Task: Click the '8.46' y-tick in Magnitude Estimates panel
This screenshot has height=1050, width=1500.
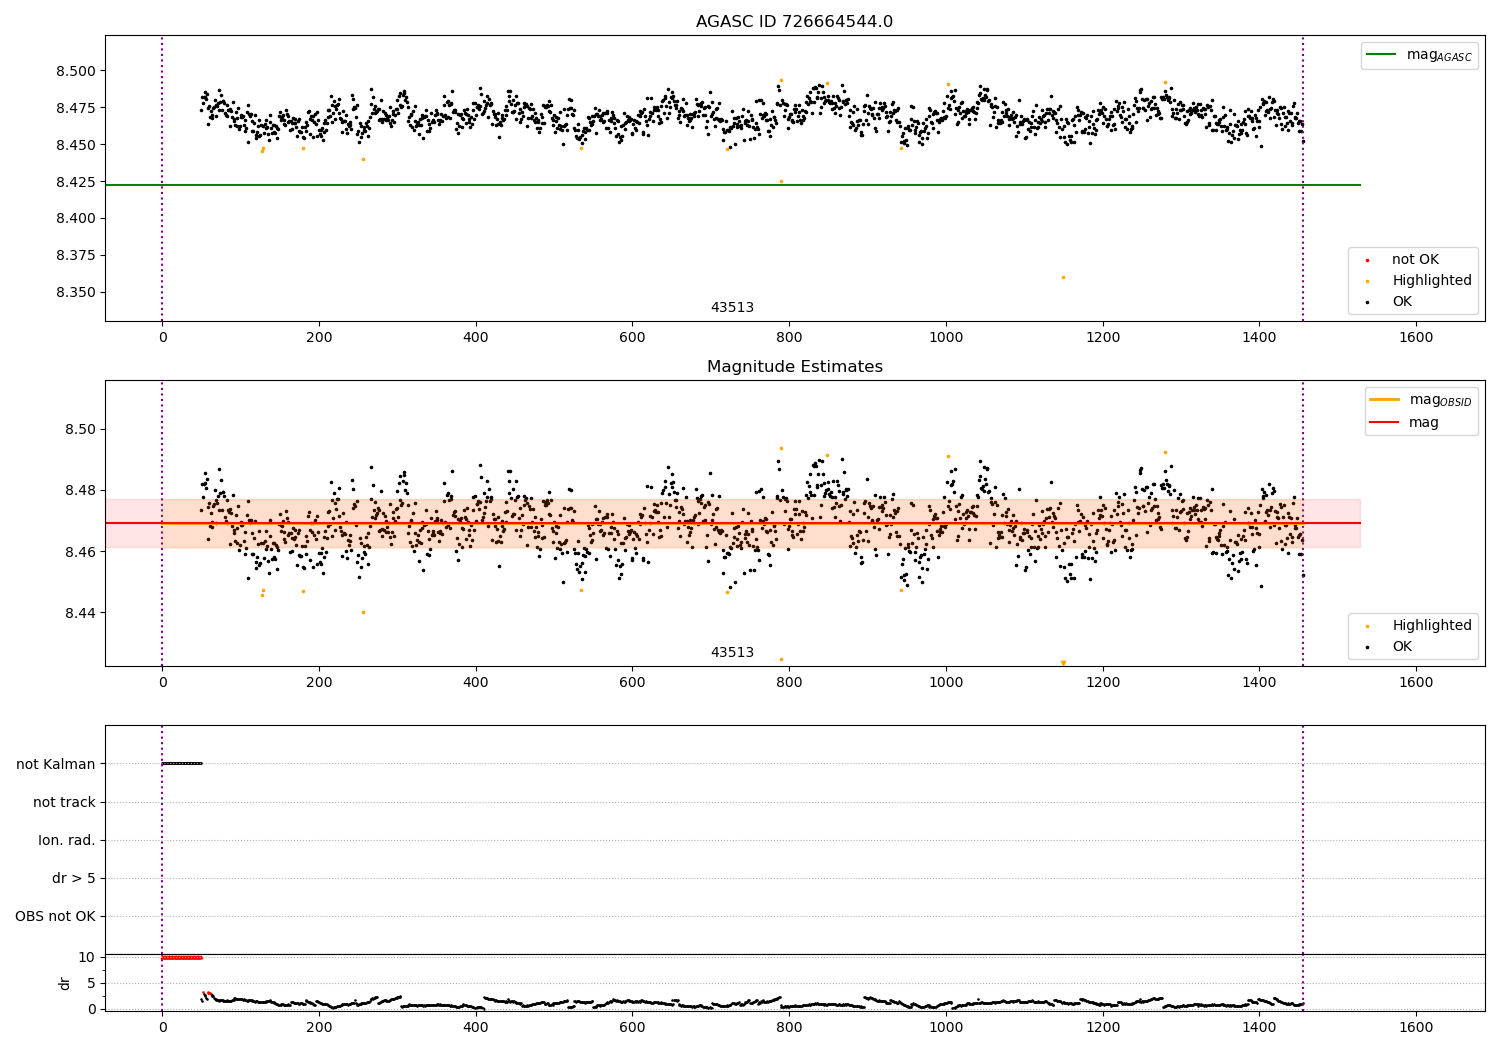Action: 81,552
